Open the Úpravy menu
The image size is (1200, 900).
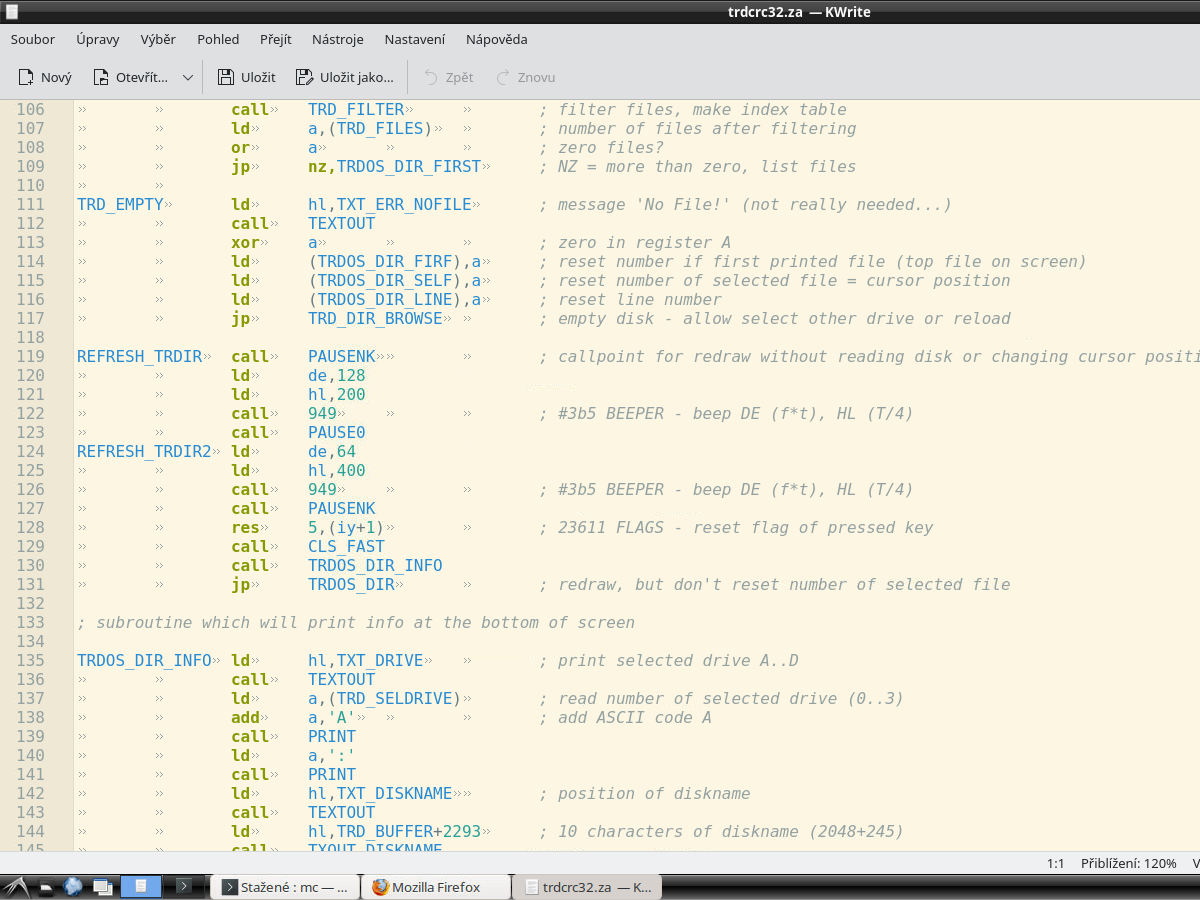(98, 39)
